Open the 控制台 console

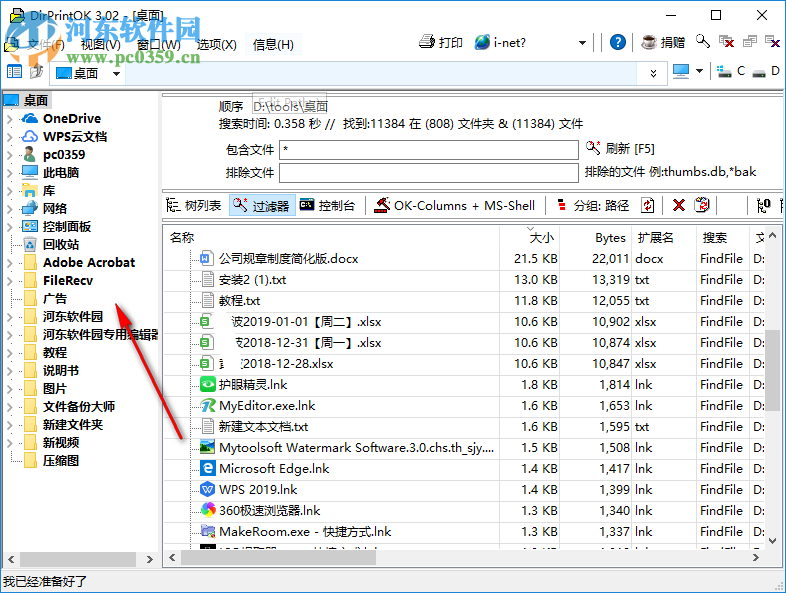coord(327,206)
